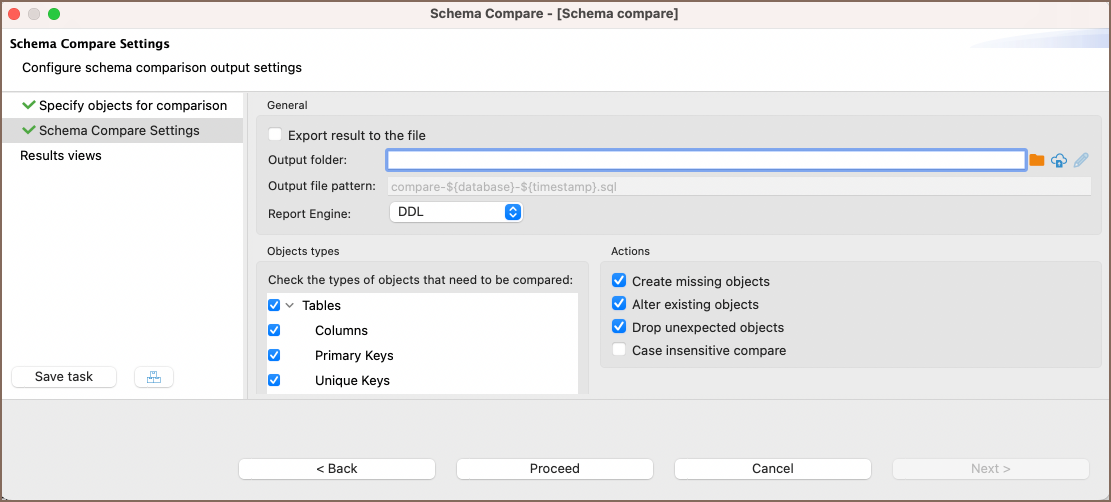Click green checkmark beside Schema Compare Settings
1111x502 pixels.
[x=28, y=130]
